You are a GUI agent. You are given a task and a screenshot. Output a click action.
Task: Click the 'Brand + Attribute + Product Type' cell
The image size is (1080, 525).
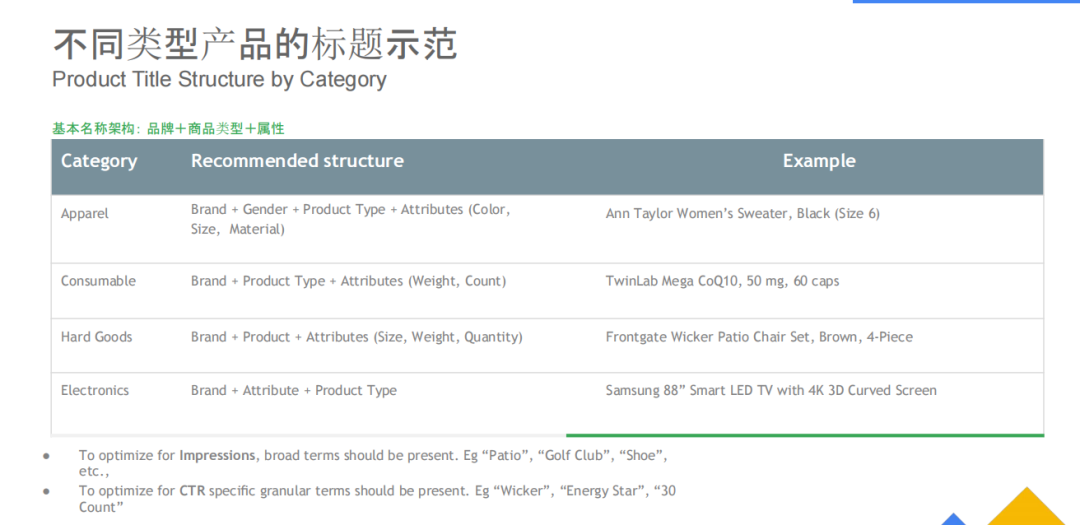coord(294,391)
